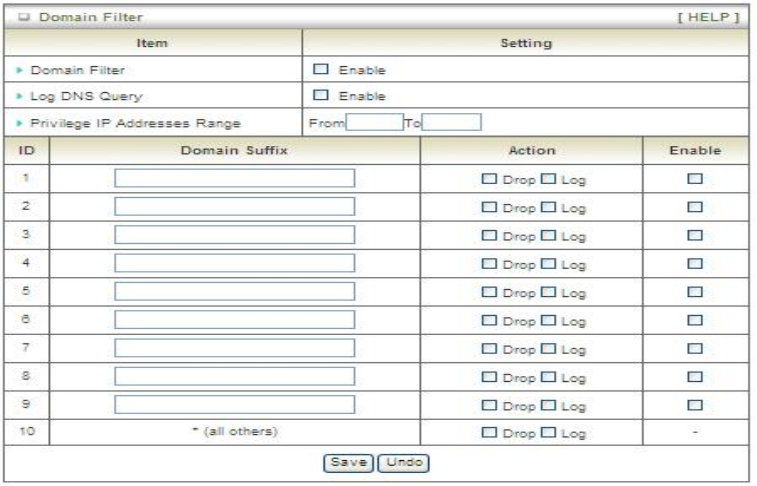Click the Privilege IP range From field
Viewport: 757px width, 486px height.
[372, 122]
